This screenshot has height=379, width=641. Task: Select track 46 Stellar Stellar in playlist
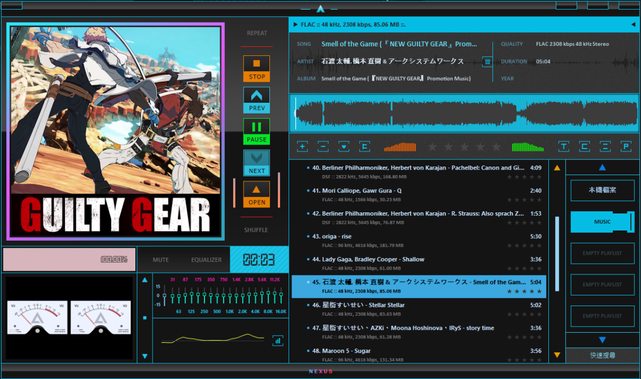419,309
